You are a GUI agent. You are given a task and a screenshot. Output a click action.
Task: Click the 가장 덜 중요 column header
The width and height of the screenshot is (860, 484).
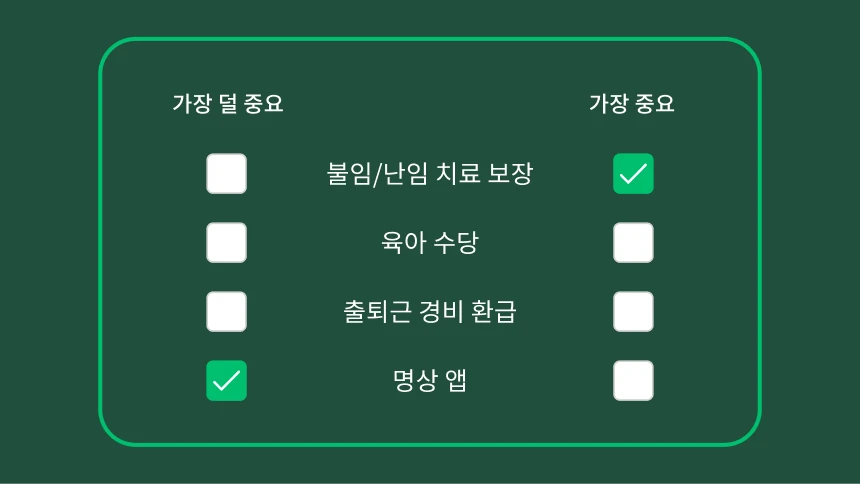228,104
